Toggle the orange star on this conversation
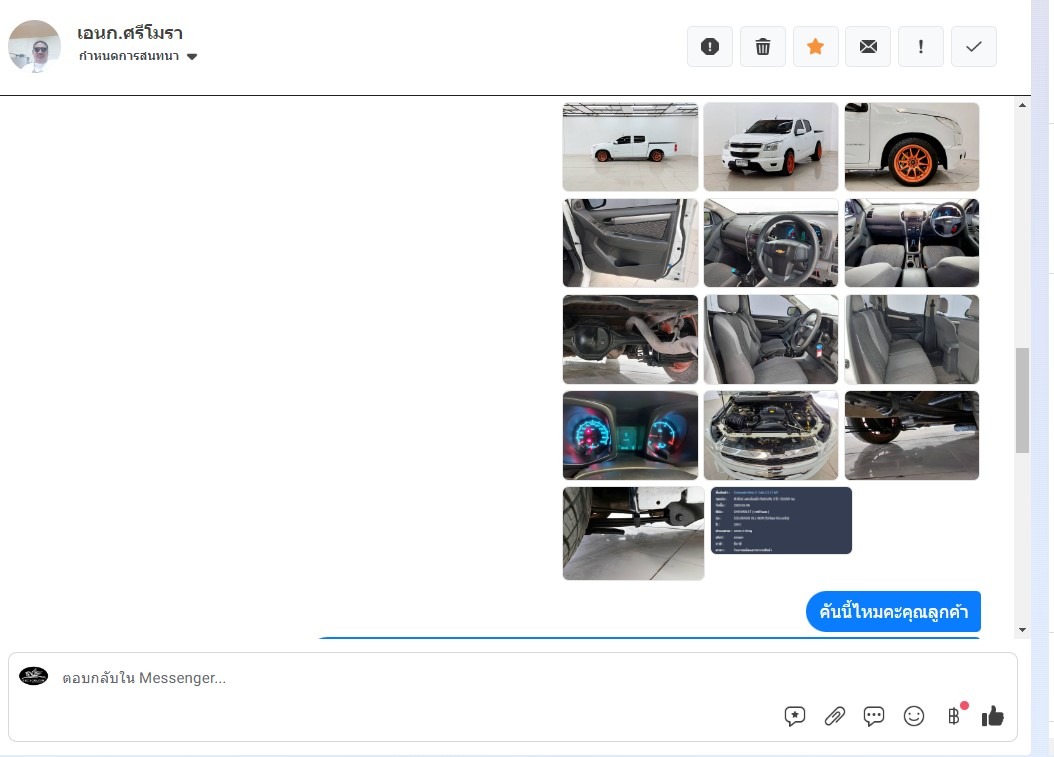The height and width of the screenshot is (757, 1054). point(815,47)
